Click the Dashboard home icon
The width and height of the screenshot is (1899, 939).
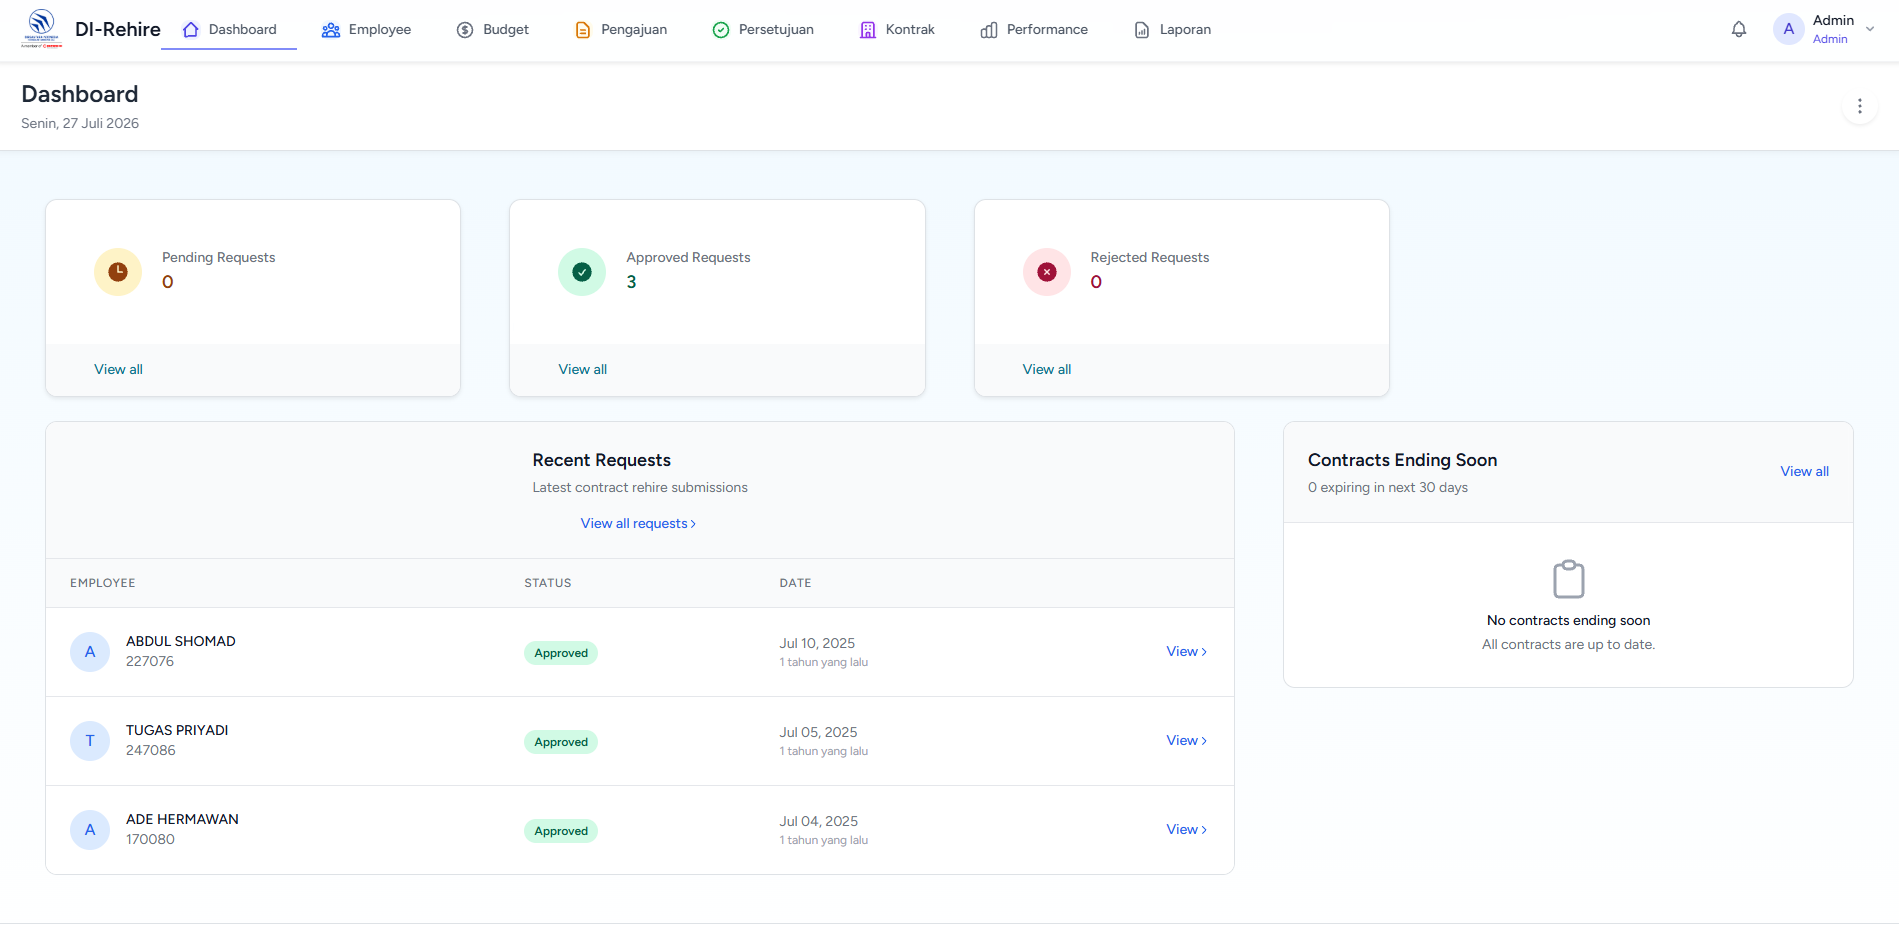191,30
